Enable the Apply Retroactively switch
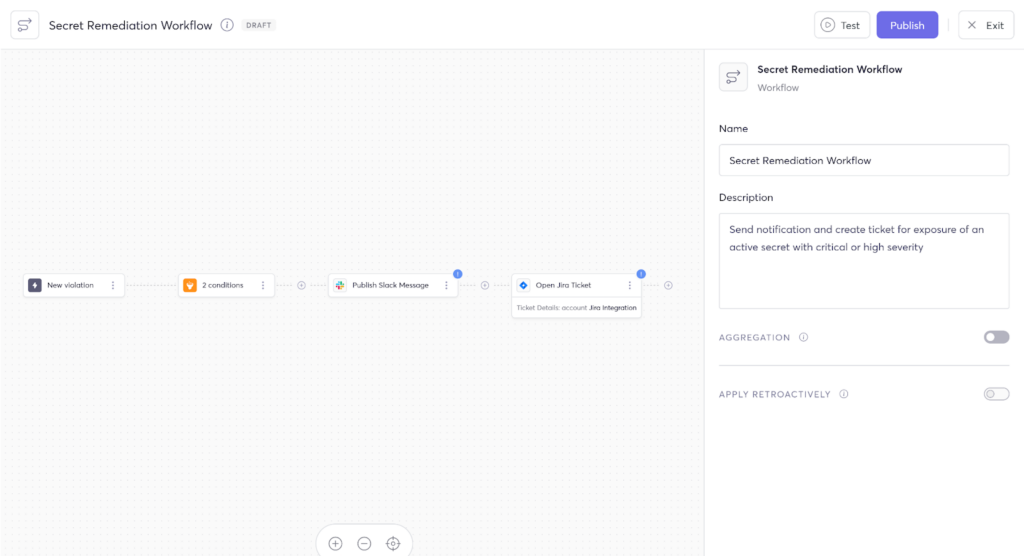Viewport: 1024px width, 556px height. click(996, 395)
